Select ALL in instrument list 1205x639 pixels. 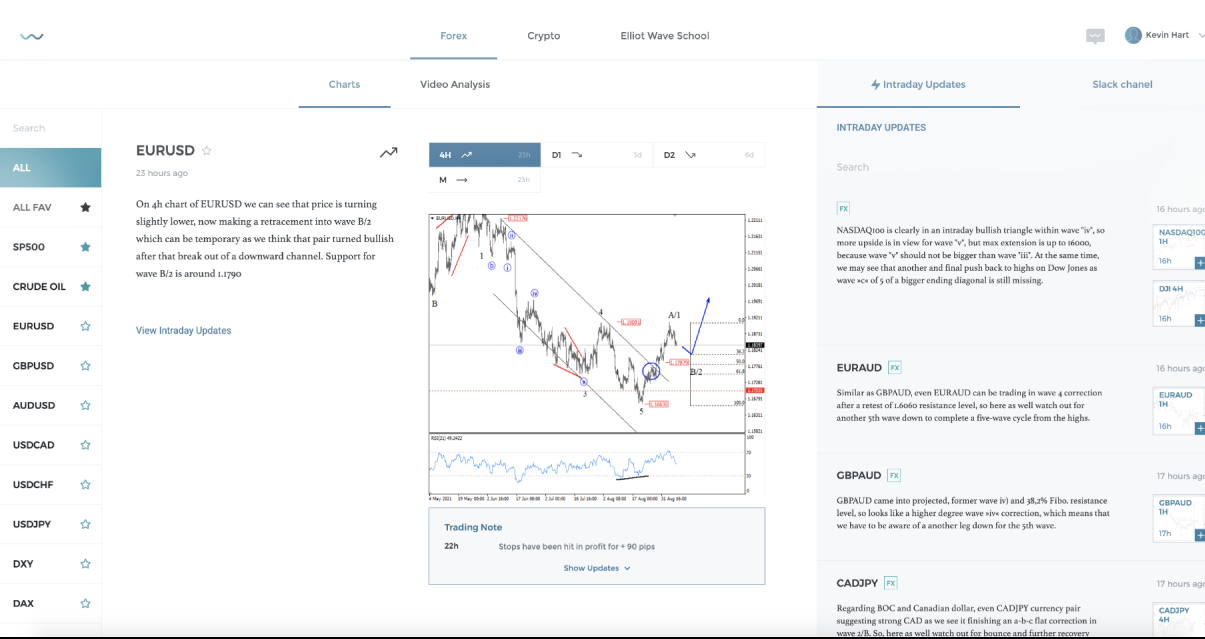pyautogui.click(x=50, y=168)
